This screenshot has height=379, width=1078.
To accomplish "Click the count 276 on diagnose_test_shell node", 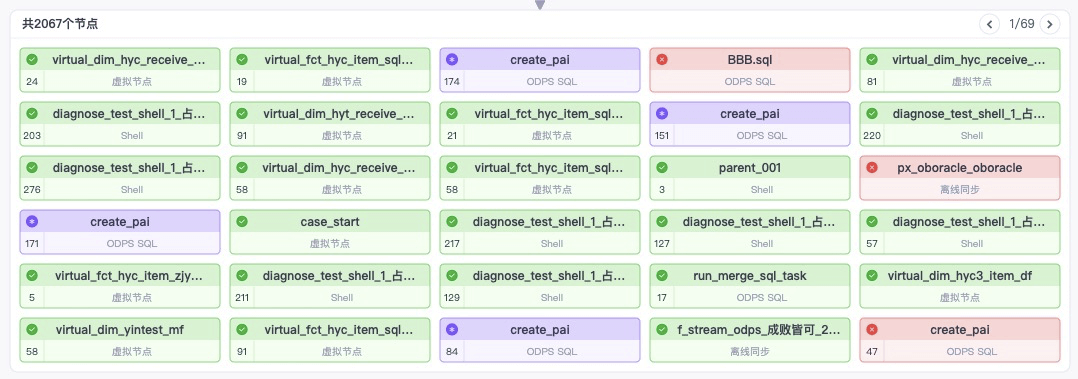I will [32, 189].
